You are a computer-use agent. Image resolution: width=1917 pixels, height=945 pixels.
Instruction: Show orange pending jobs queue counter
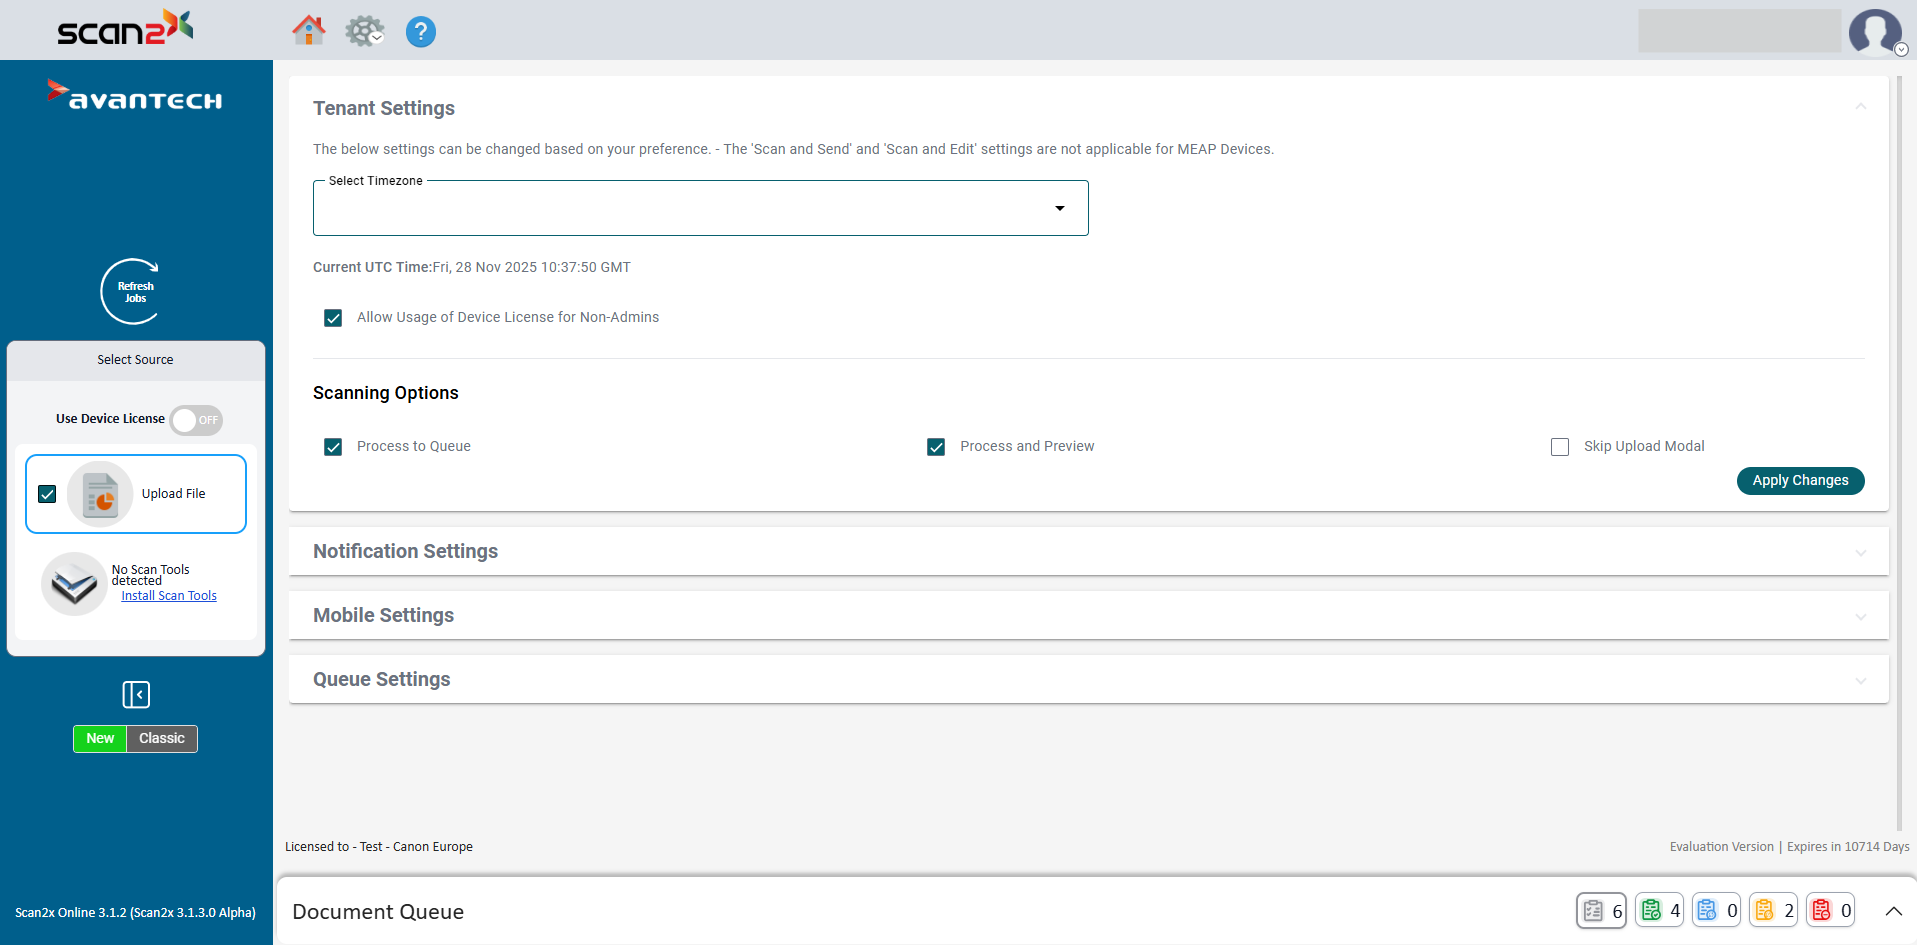1774,910
